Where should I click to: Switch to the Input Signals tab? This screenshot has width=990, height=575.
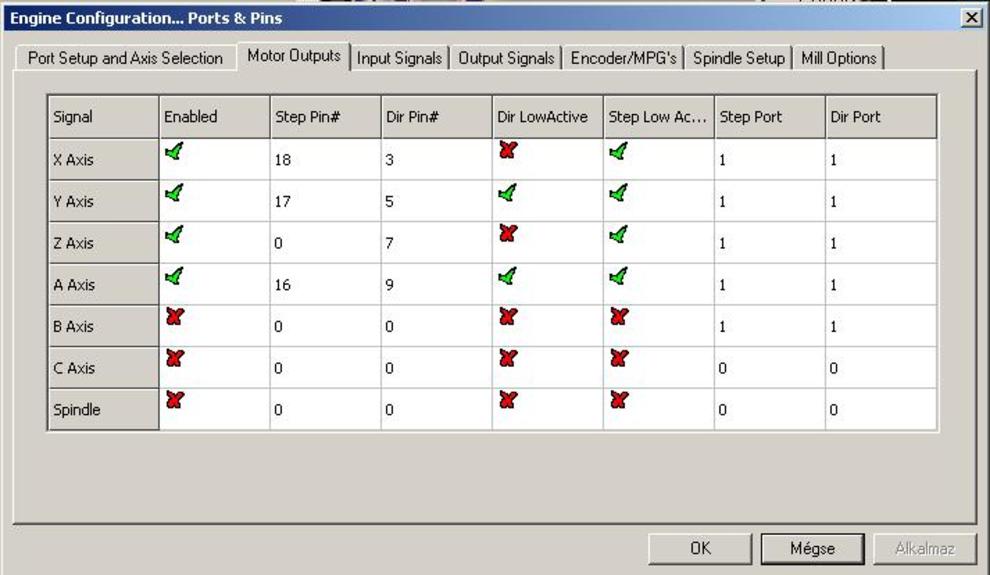coord(399,58)
